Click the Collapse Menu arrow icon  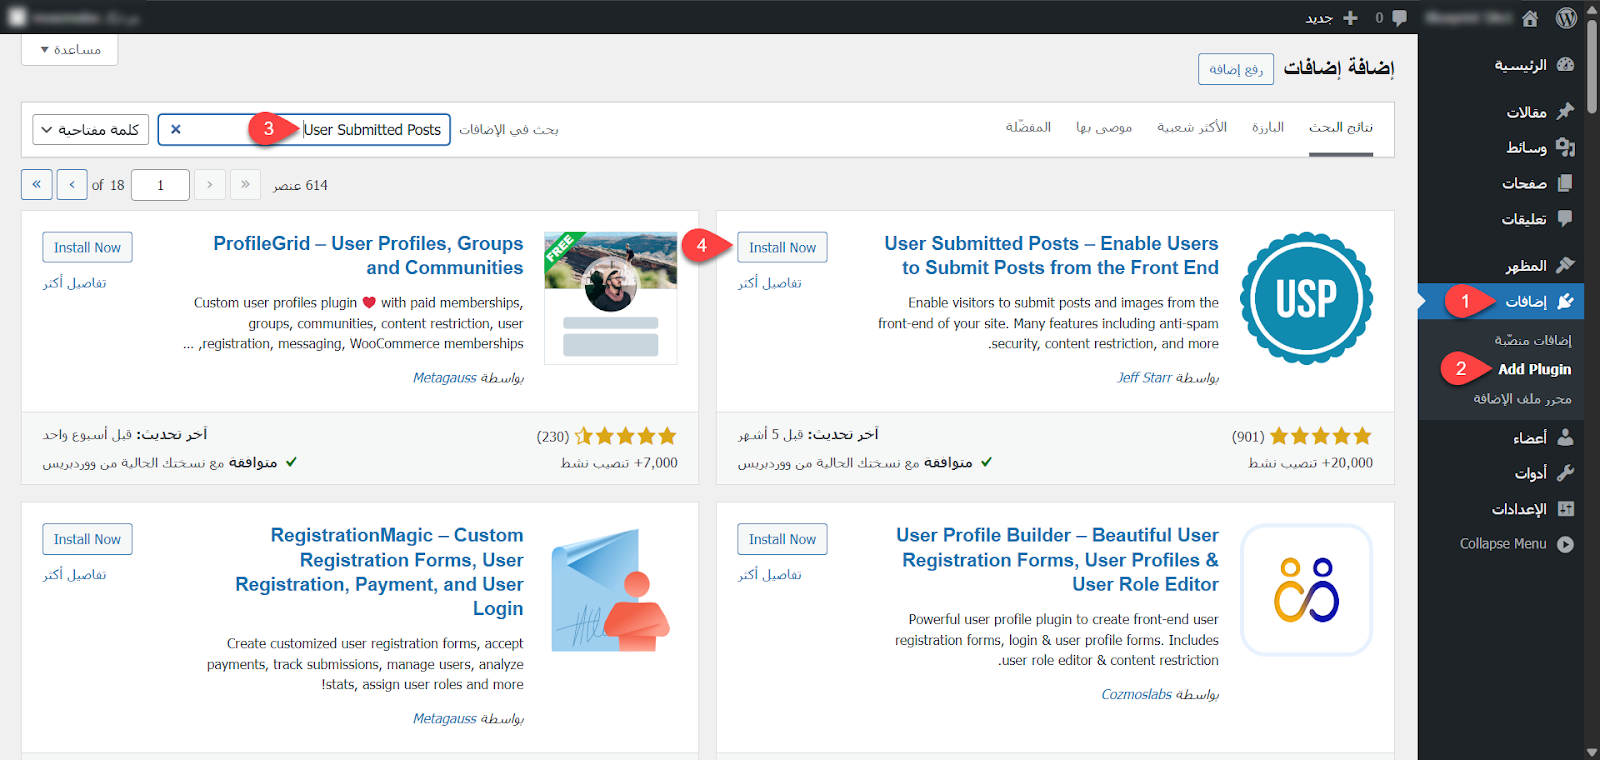[x=1565, y=544]
